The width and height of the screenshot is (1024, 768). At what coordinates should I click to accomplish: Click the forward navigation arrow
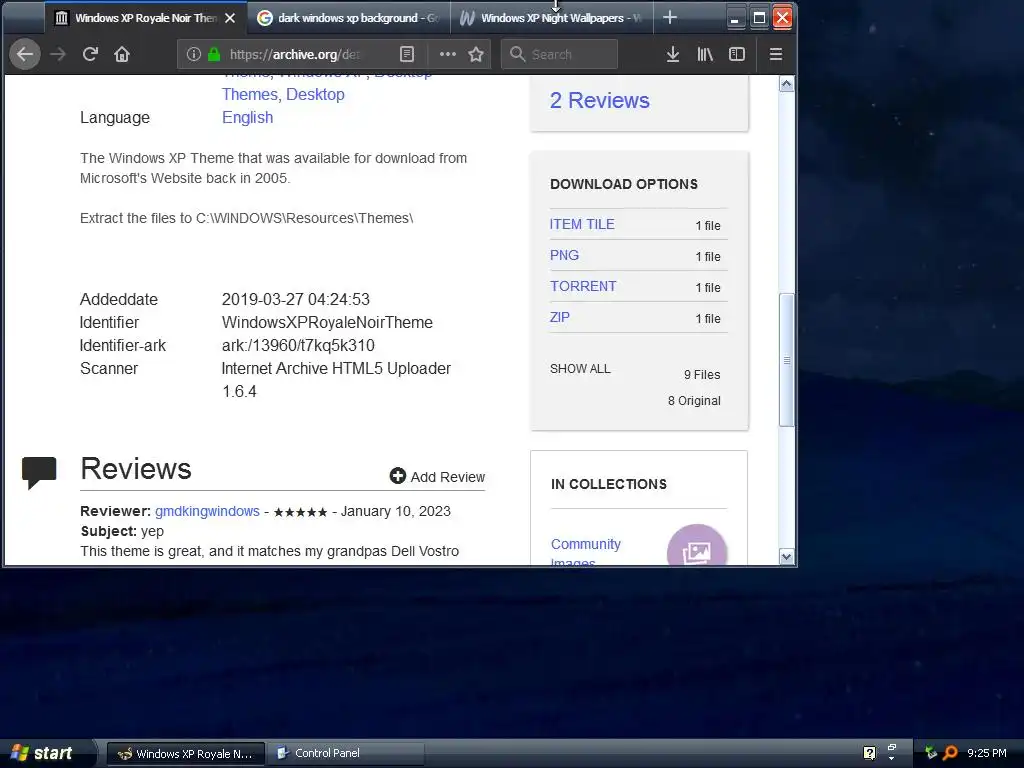coord(58,54)
